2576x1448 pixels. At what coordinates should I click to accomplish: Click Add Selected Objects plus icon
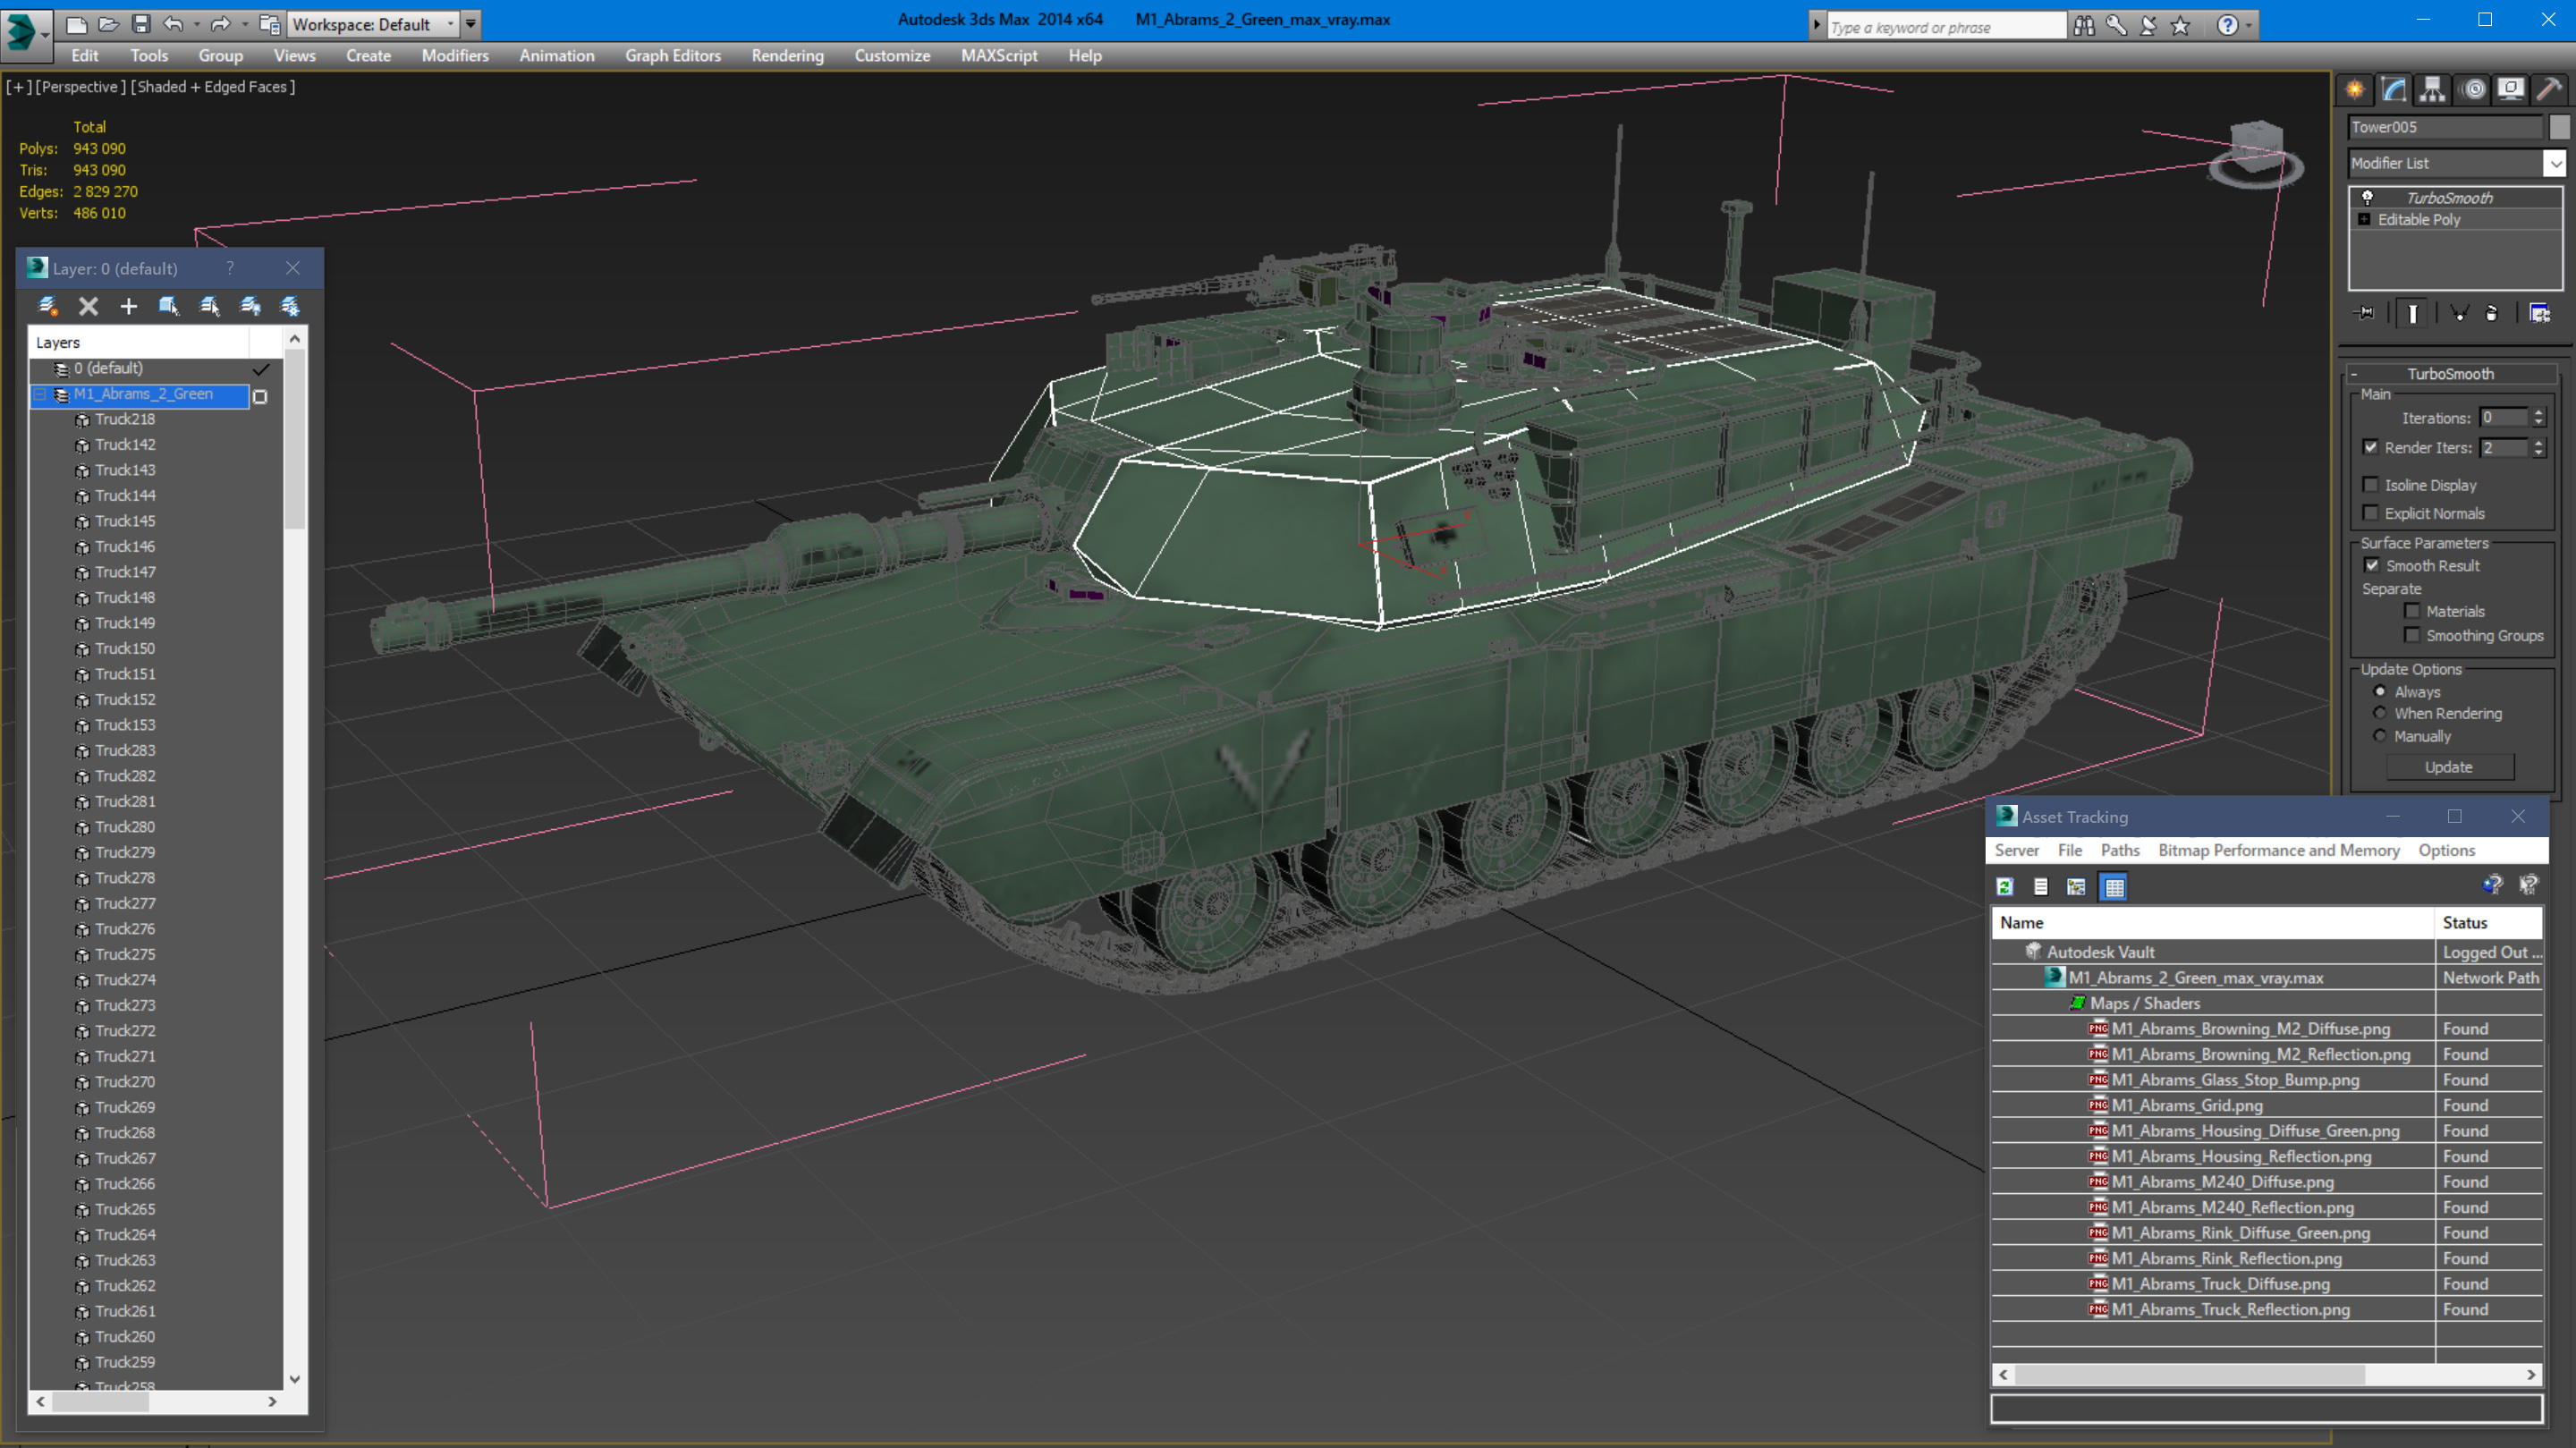128,306
